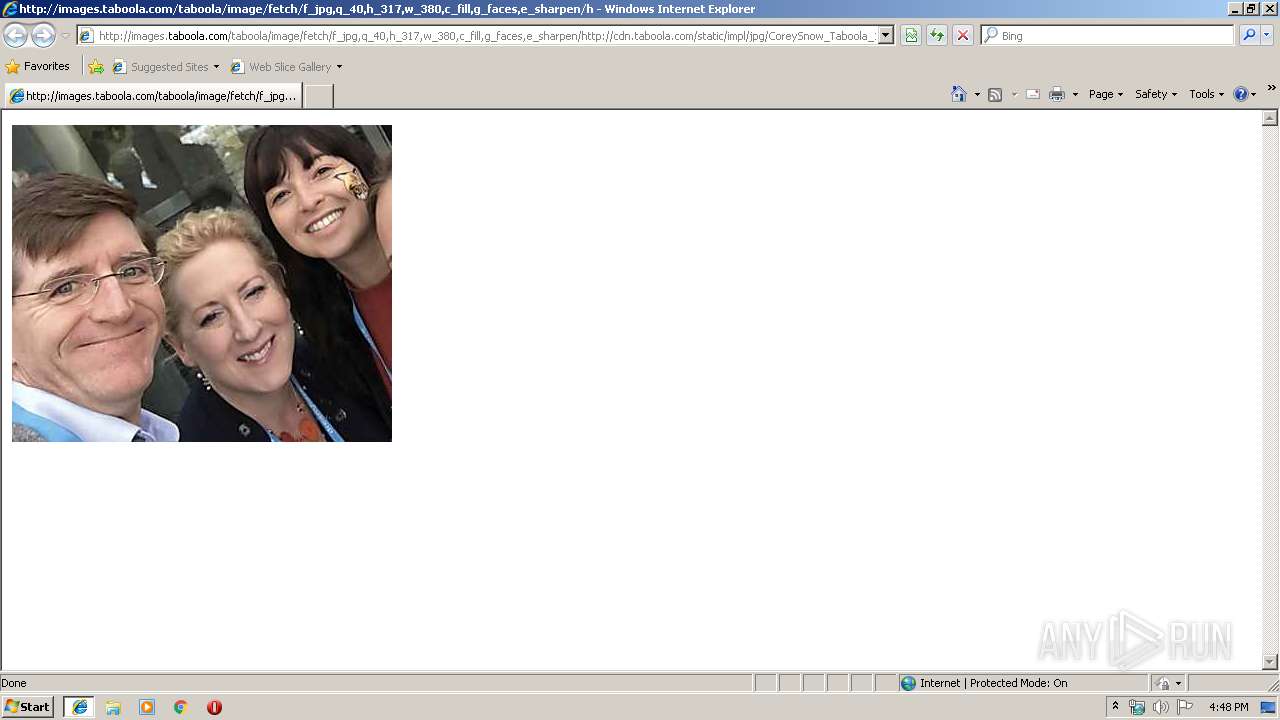The height and width of the screenshot is (720, 1280).
Task: Click the Read Mail envelope icon
Action: [x=1033, y=94]
